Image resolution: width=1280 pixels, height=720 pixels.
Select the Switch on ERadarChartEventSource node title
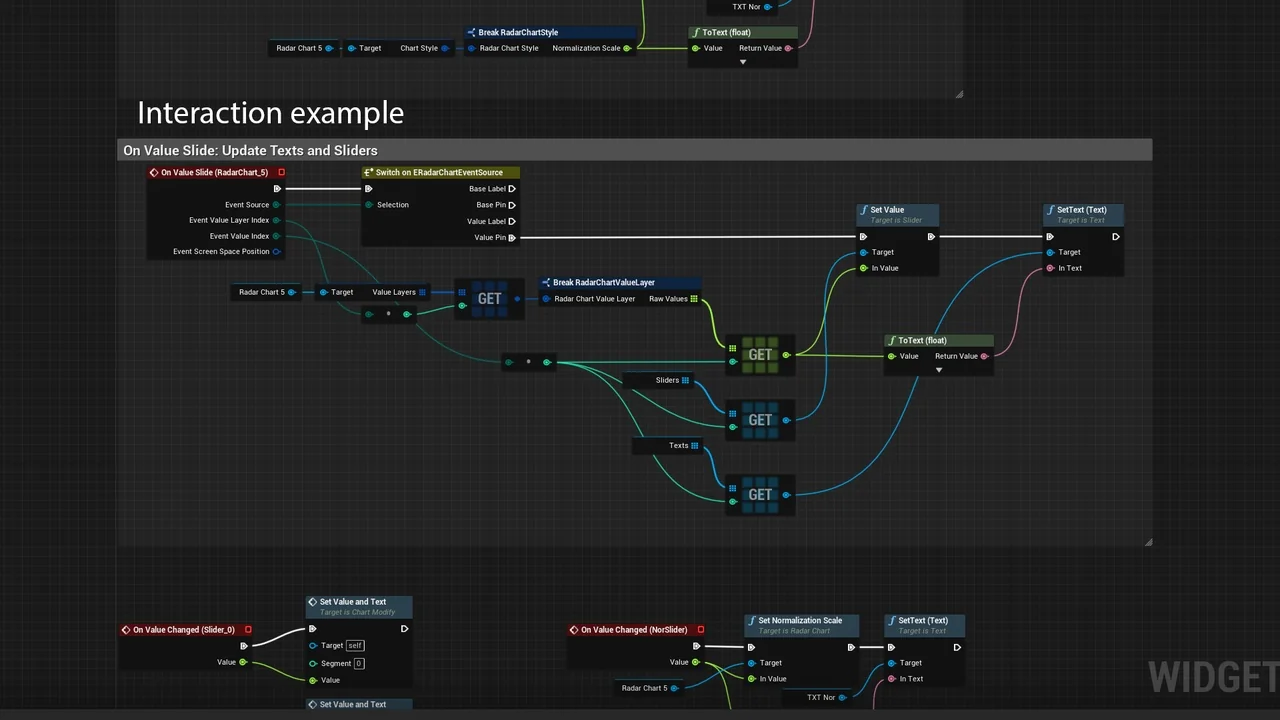pyautogui.click(x=440, y=173)
